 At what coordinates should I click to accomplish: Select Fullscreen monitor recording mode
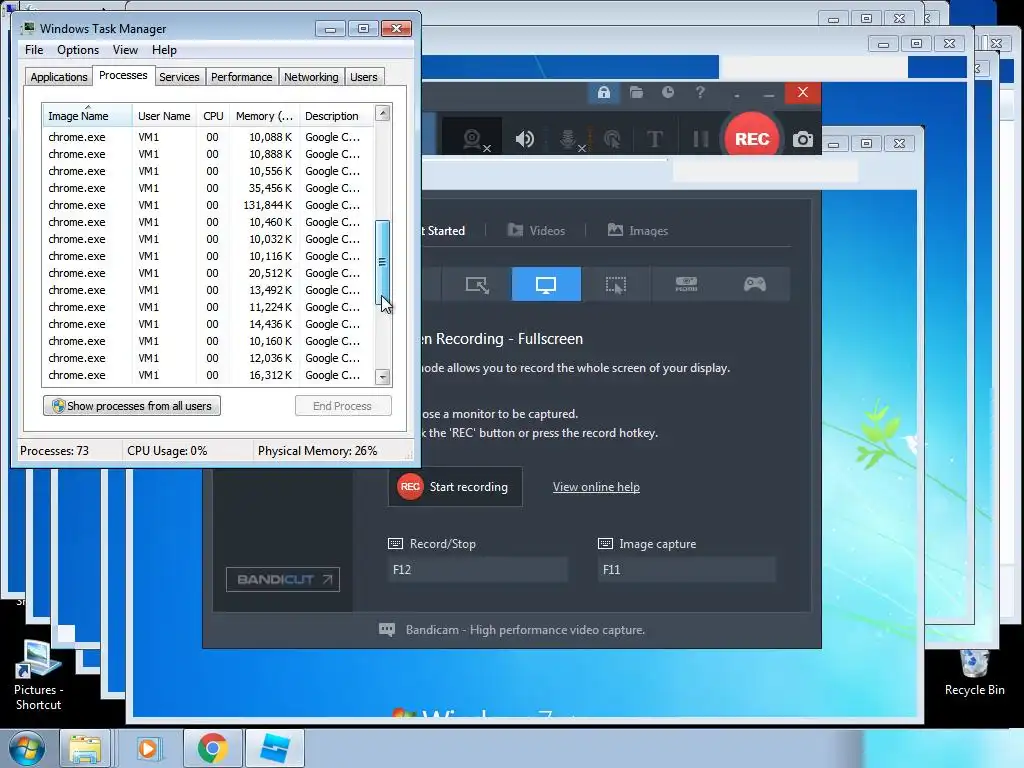tap(546, 284)
